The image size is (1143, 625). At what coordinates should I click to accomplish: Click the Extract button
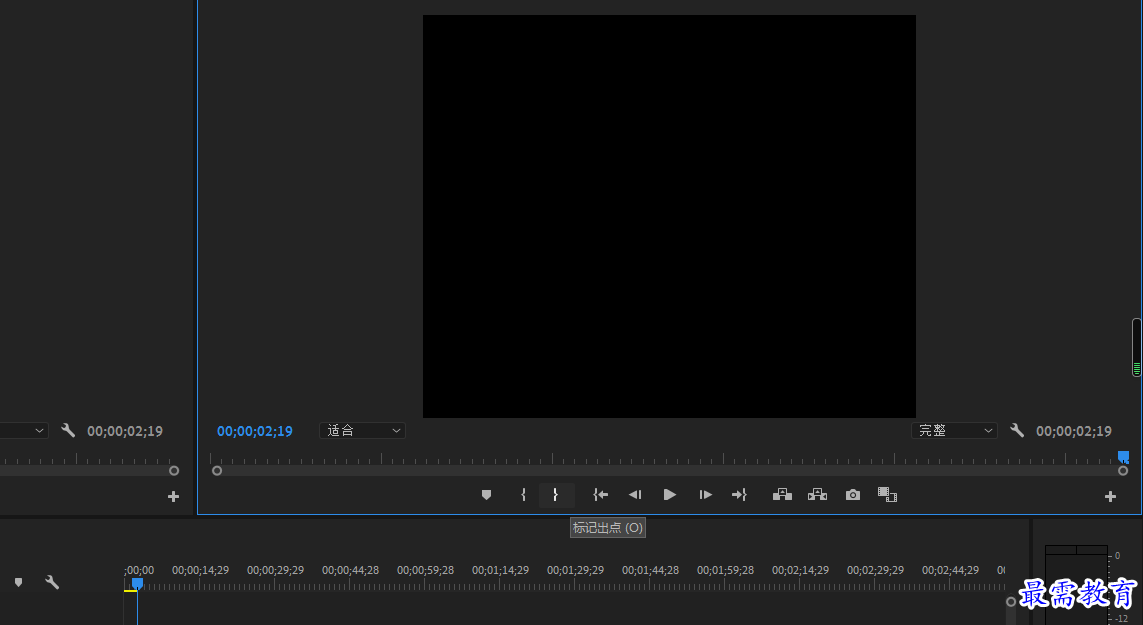(817, 495)
